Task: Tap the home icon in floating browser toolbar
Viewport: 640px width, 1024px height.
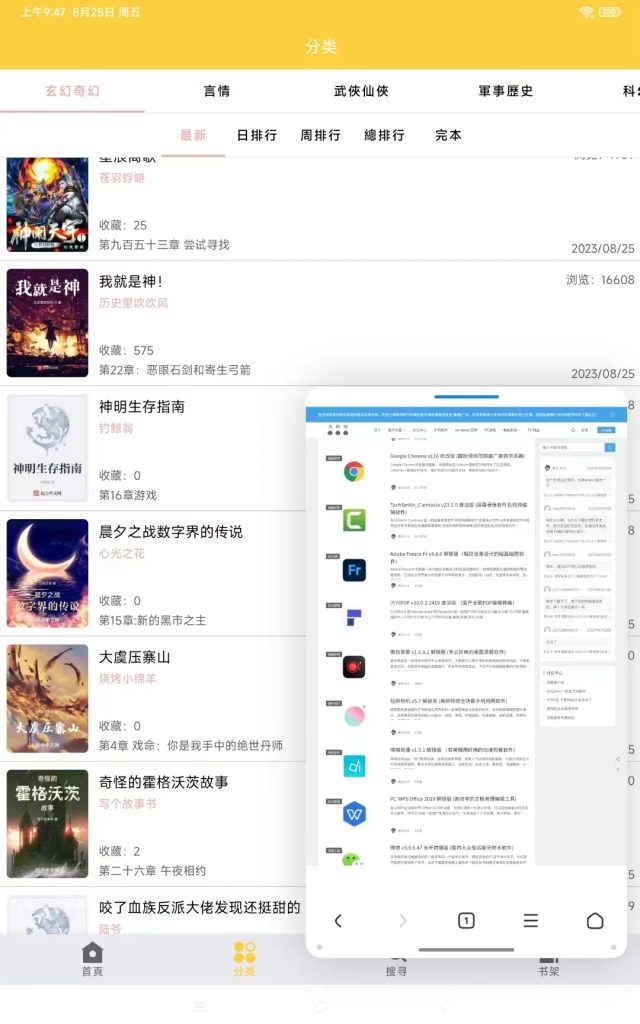Action: 595,921
